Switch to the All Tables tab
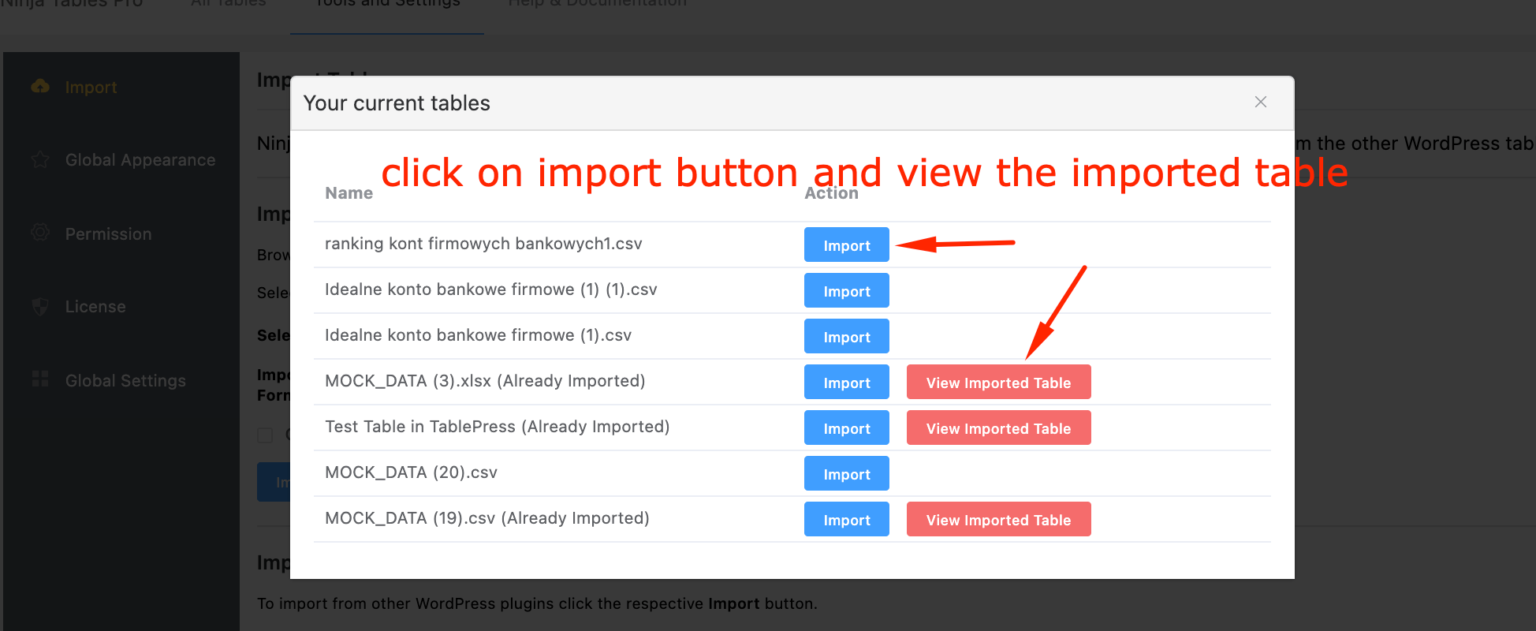The width and height of the screenshot is (1536, 631). [228, 5]
